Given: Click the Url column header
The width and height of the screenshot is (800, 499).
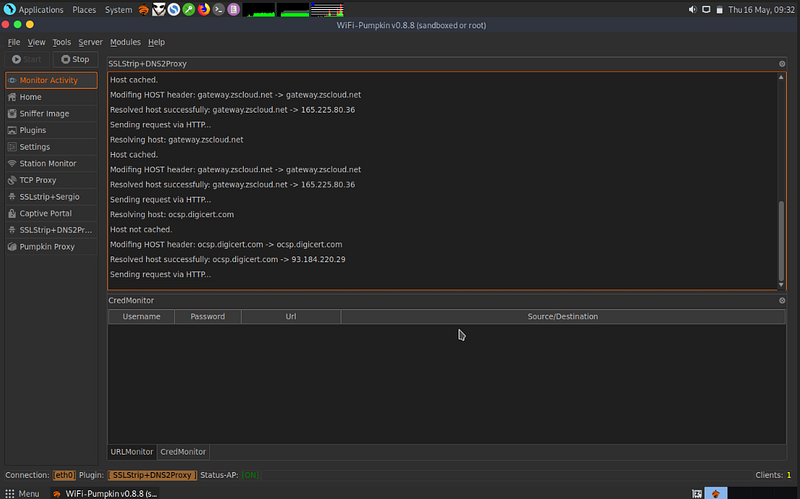Looking at the screenshot, I should tap(291, 316).
